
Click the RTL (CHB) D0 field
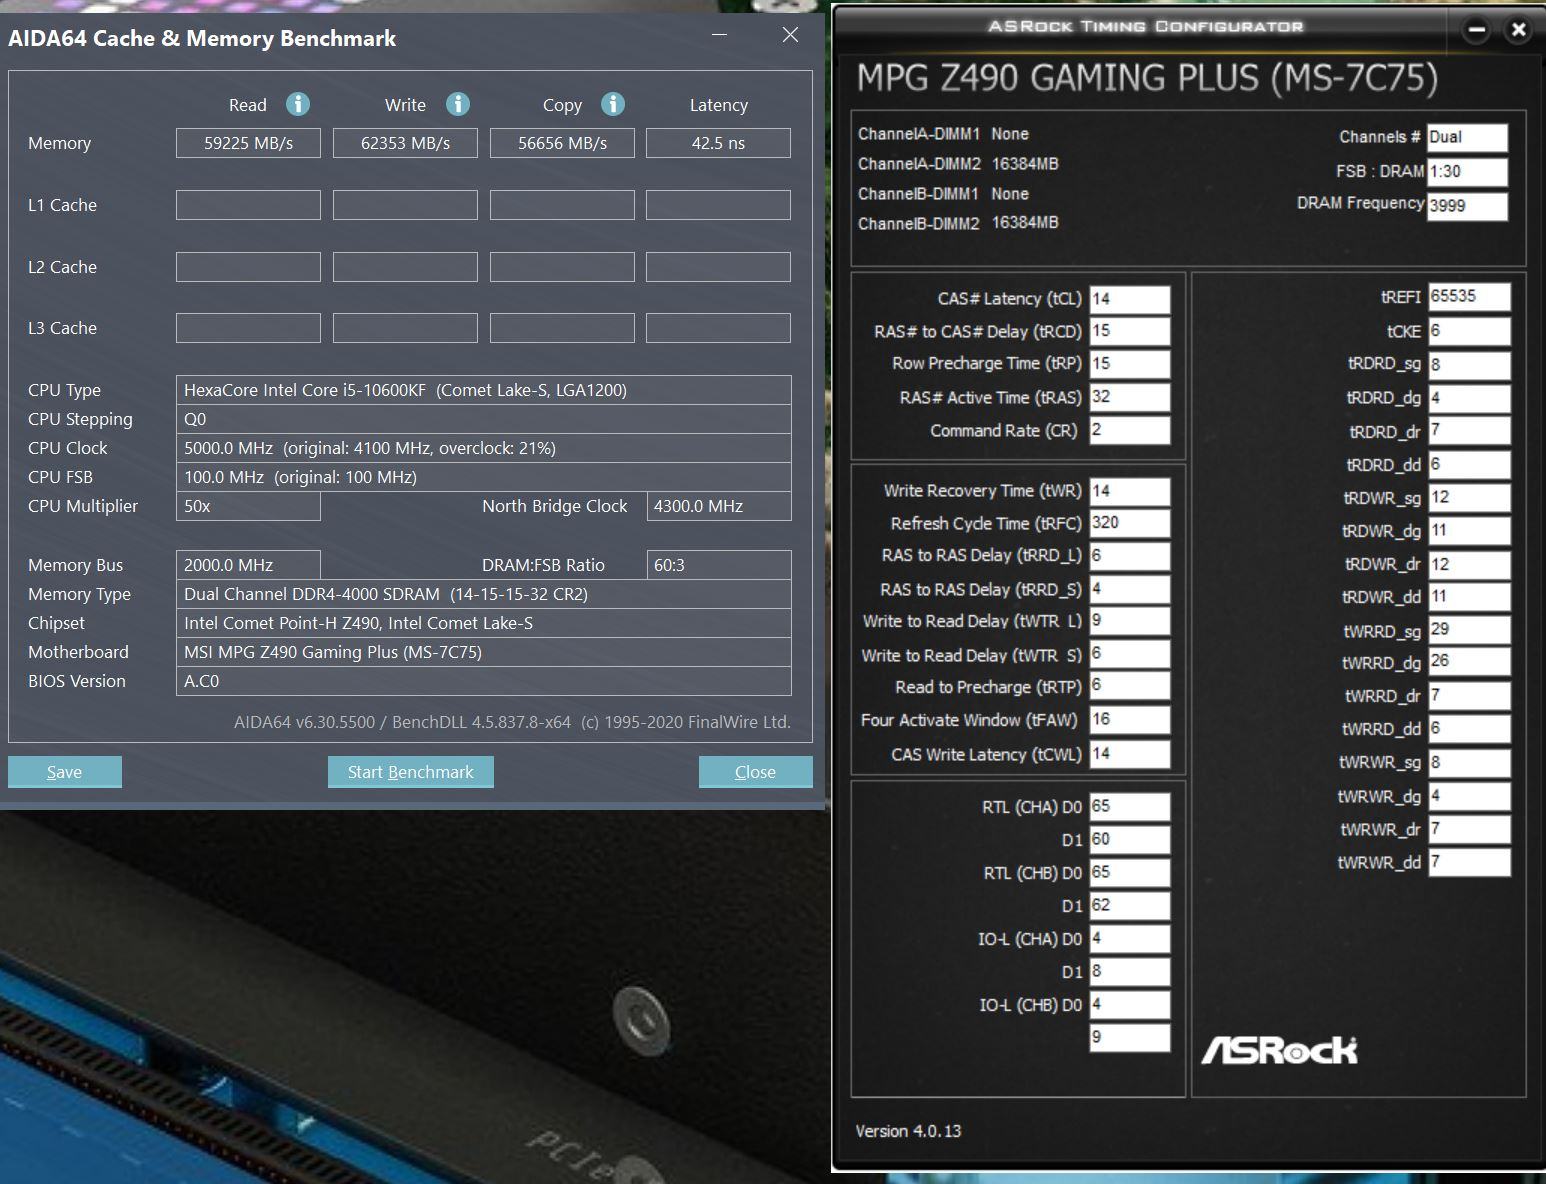[x=1130, y=873]
